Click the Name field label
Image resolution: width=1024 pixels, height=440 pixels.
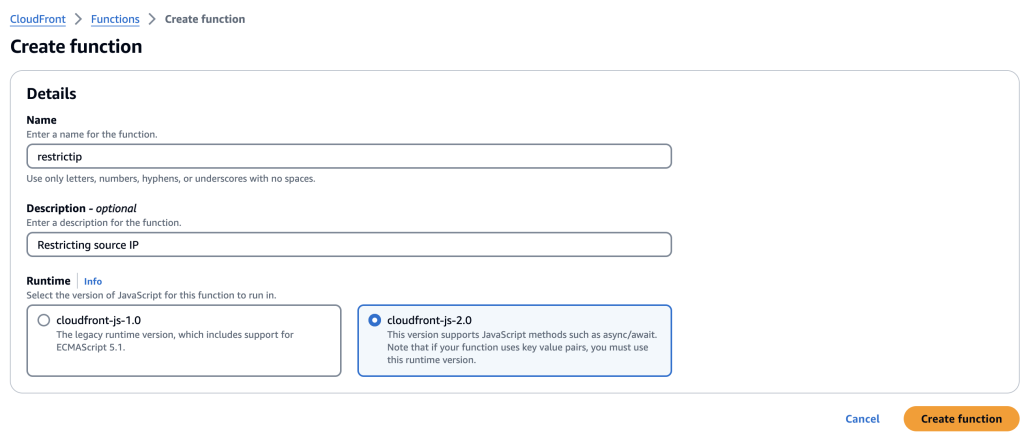point(41,120)
